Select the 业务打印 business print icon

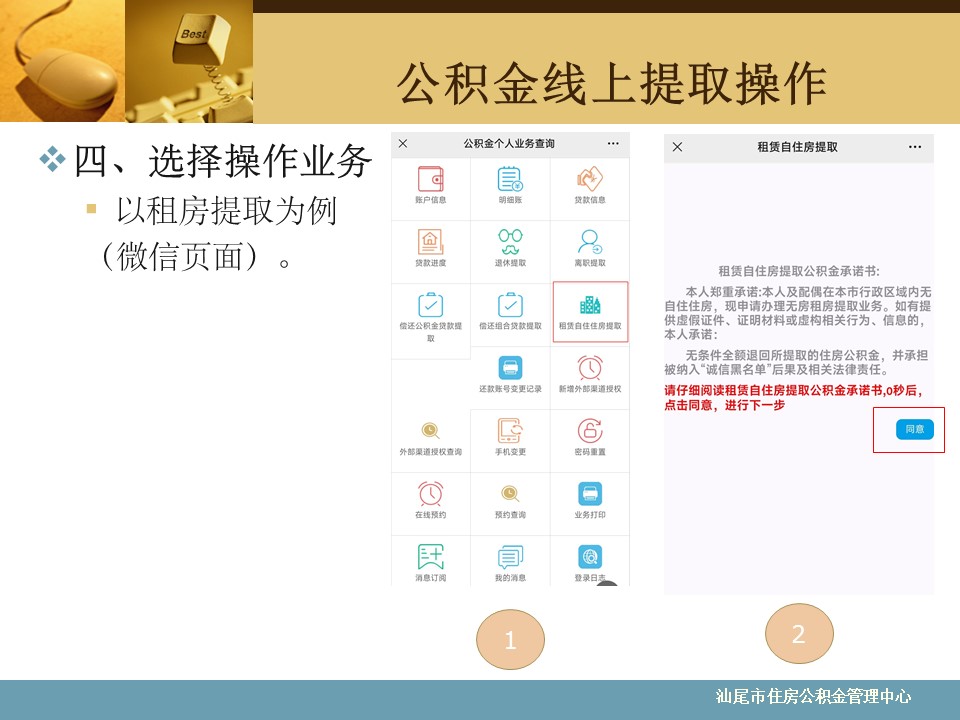point(590,496)
